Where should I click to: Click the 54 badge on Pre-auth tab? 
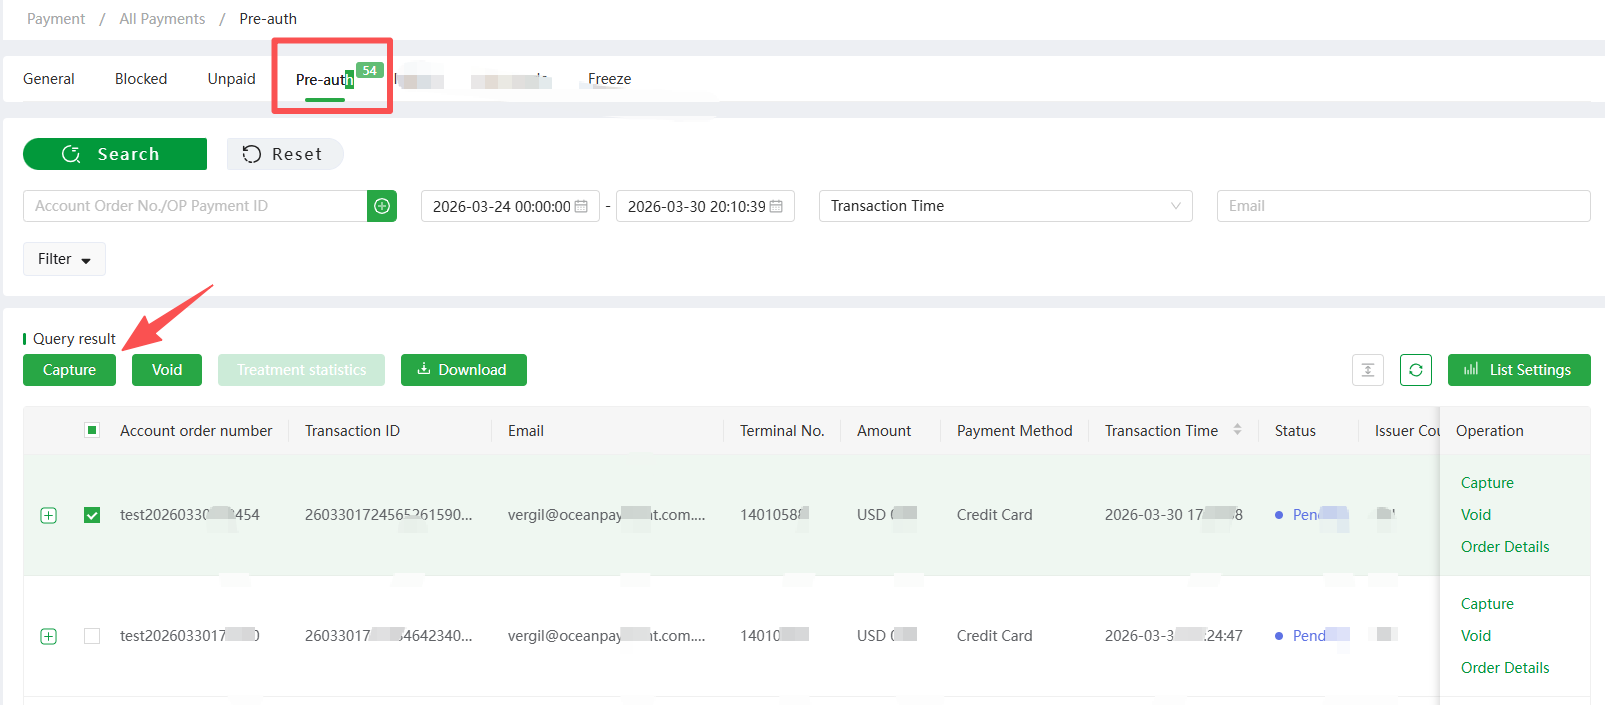click(x=370, y=70)
